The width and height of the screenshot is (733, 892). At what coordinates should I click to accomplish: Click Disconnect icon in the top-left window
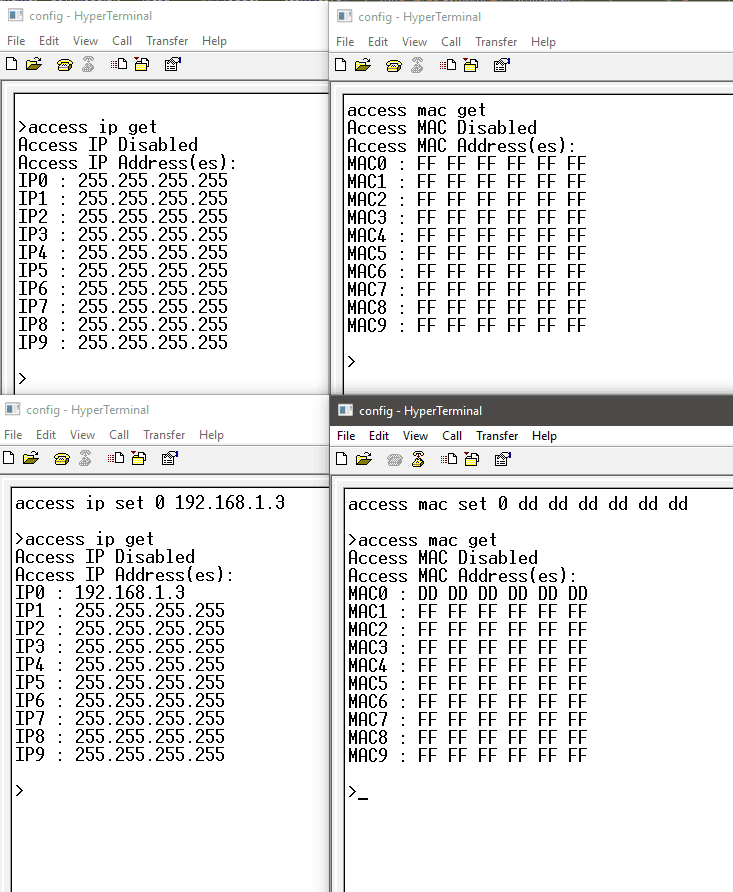point(89,64)
